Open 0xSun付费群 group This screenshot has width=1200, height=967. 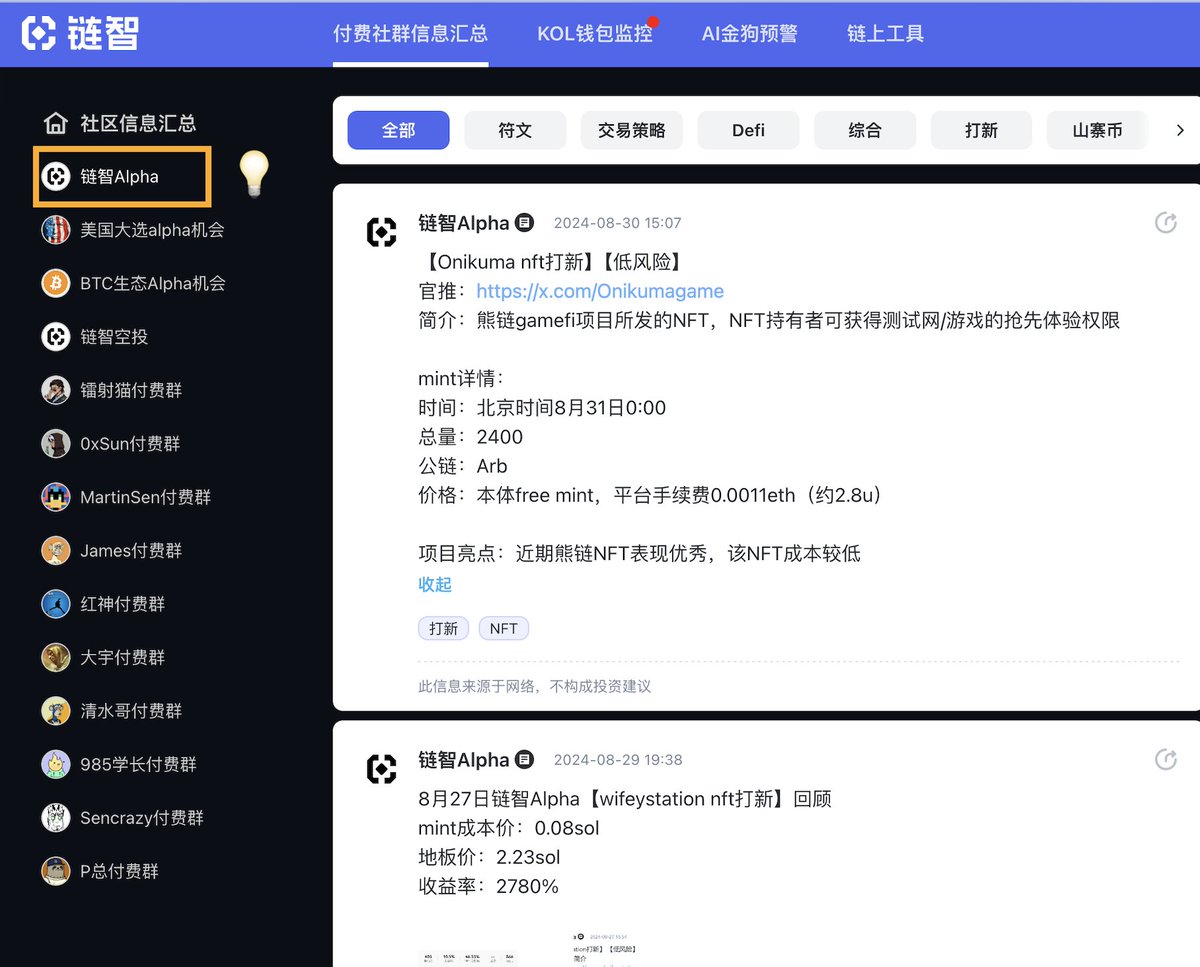[x=130, y=444]
